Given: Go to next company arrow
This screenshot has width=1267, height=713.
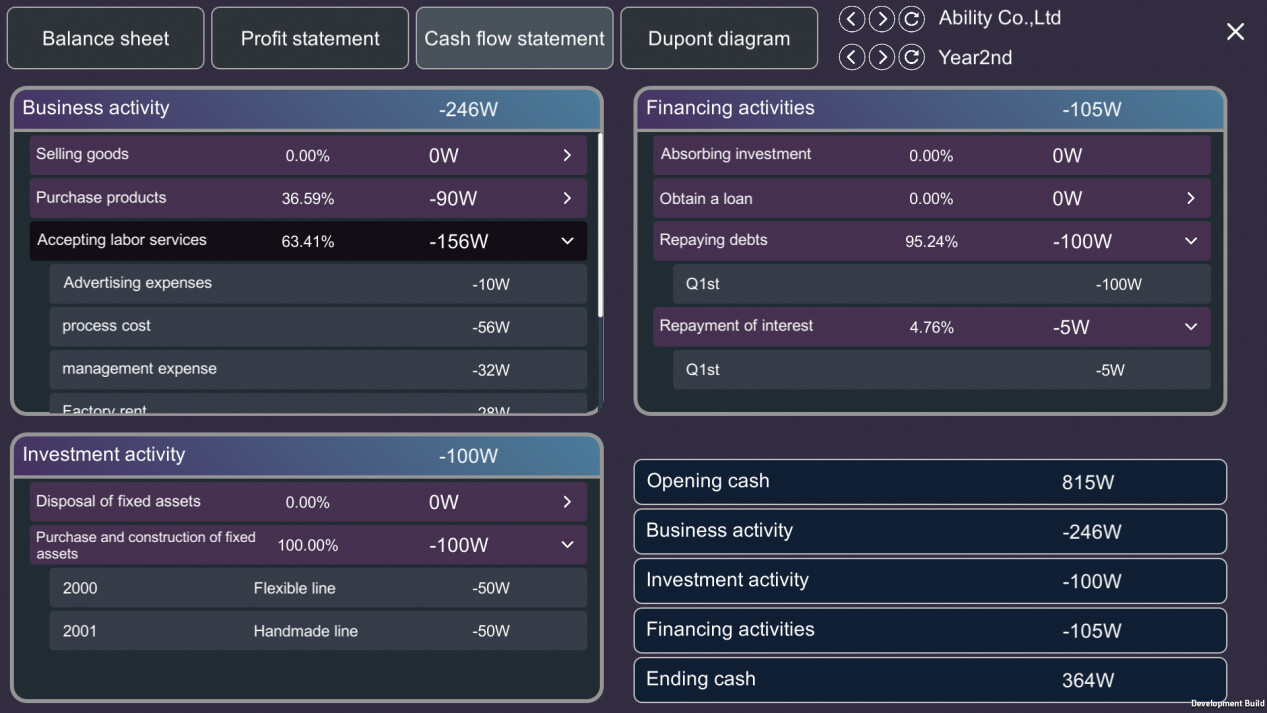Looking at the screenshot, I should [881, 19].
